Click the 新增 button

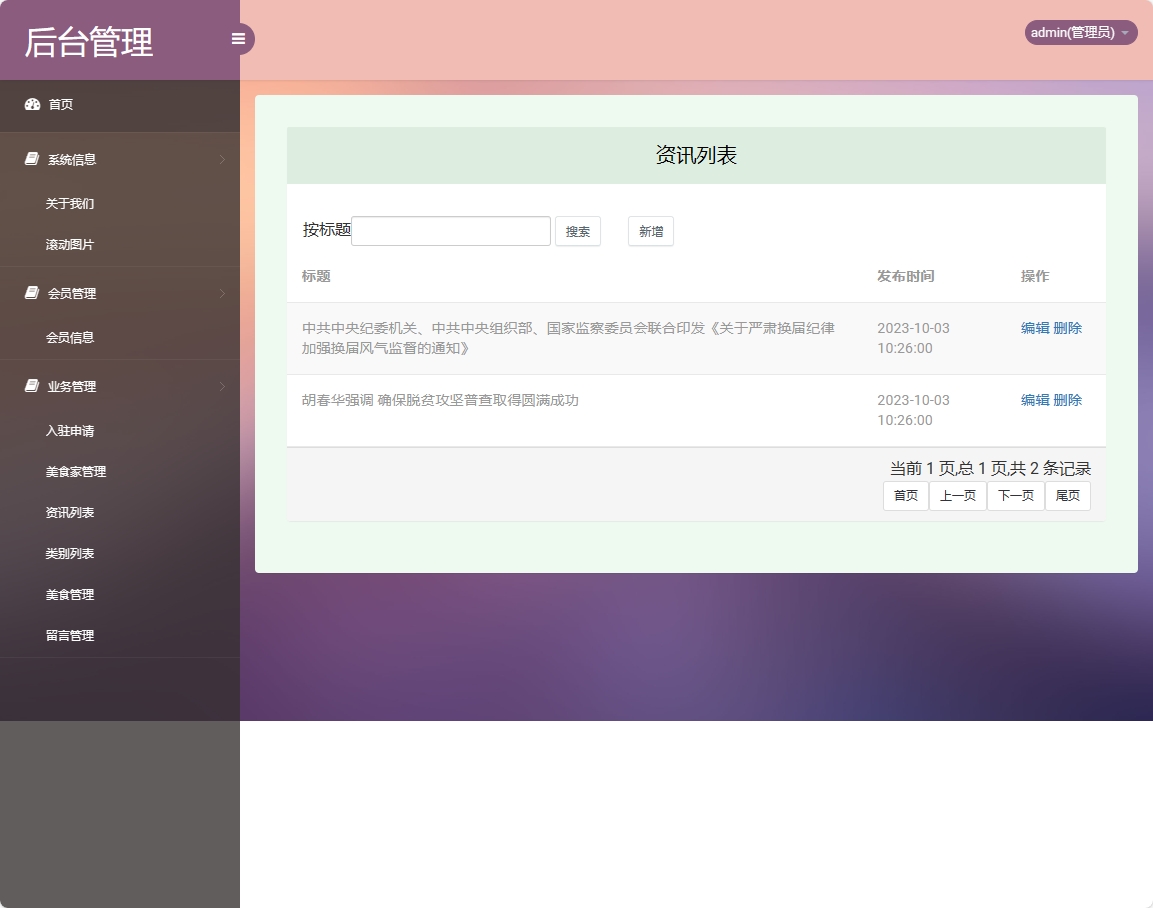[650, 231]
